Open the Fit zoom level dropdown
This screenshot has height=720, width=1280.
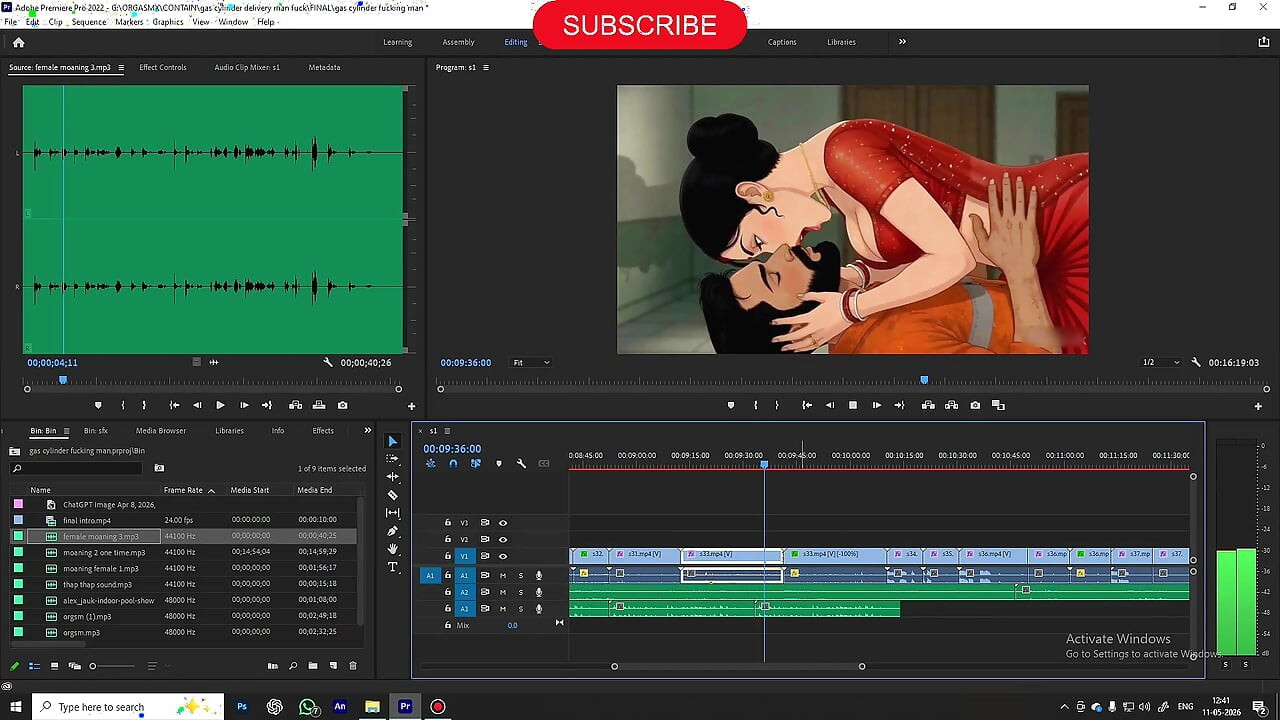coord(531,362)
